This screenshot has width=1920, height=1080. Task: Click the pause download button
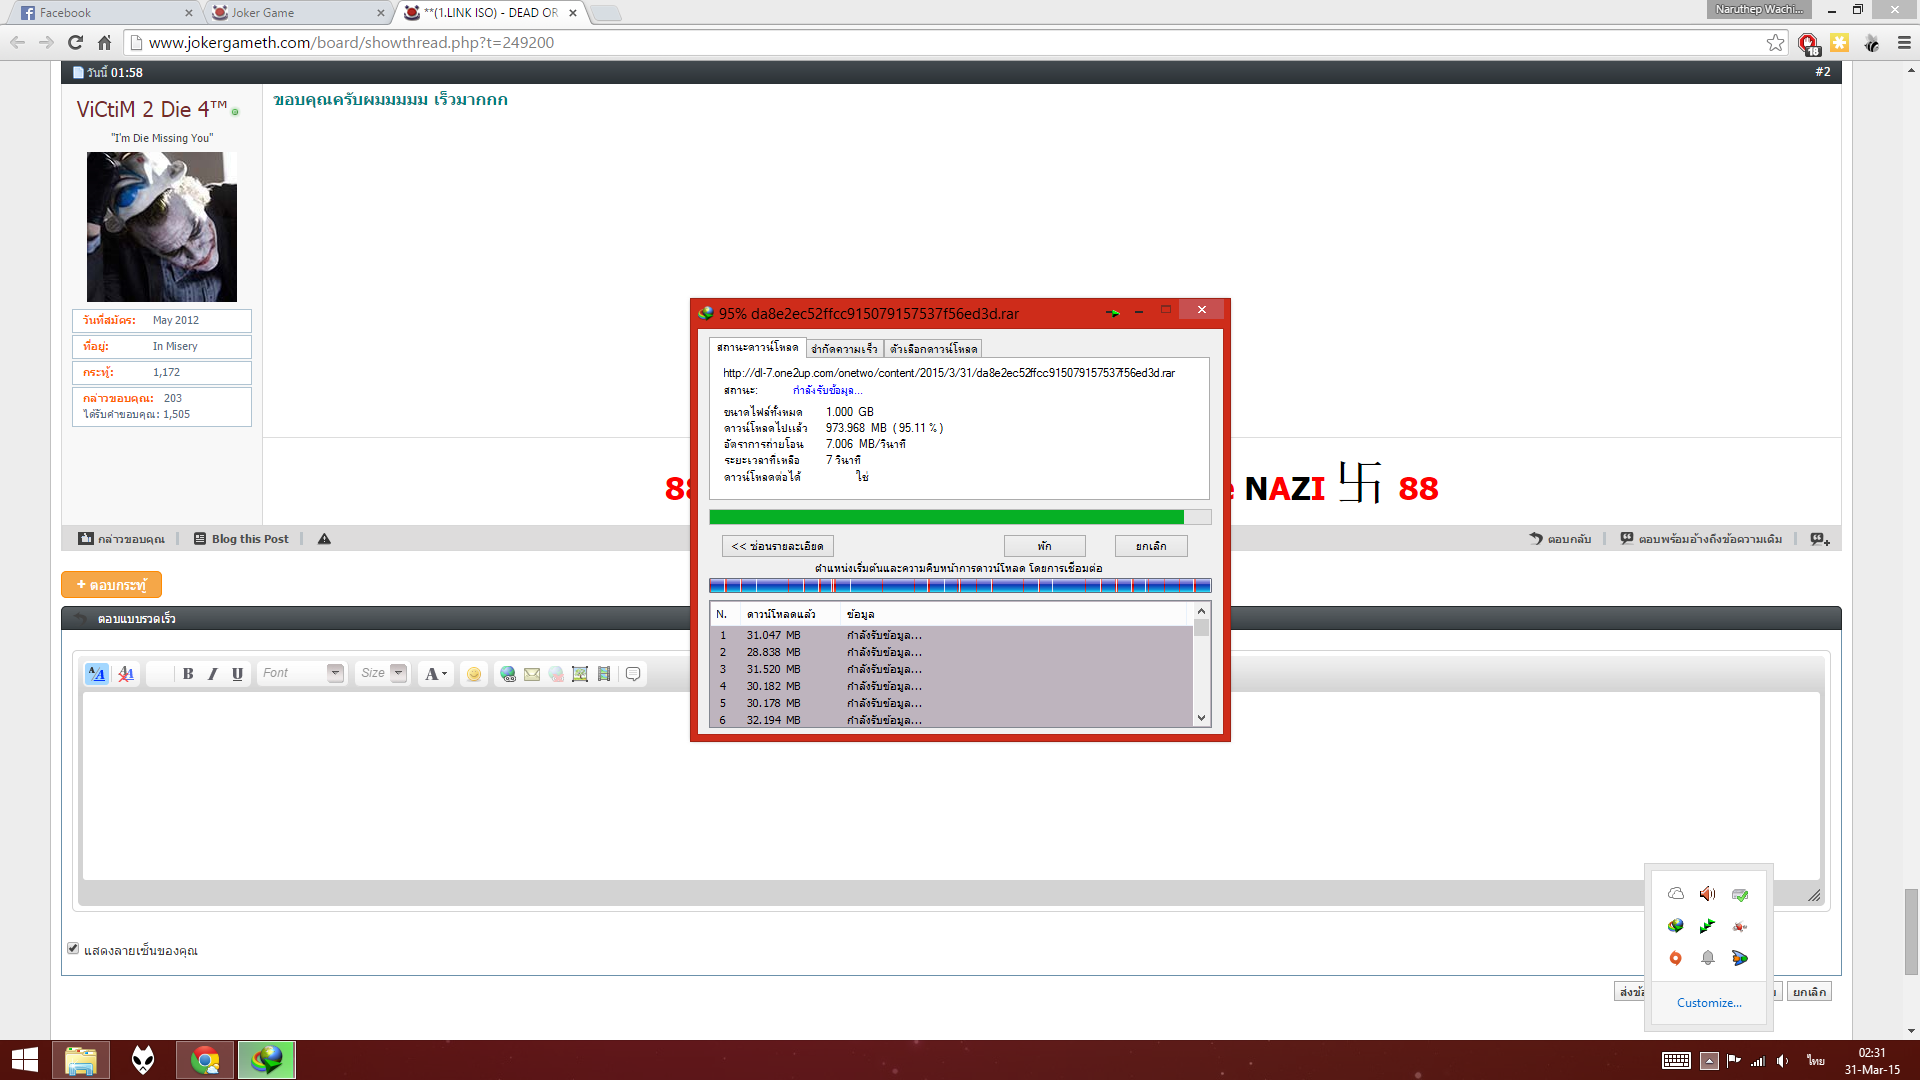tap(1044, 546)
